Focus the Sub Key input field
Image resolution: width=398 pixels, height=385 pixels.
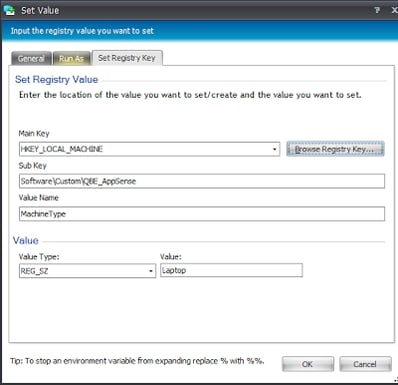pyautogui.click(x=202, y=181)
